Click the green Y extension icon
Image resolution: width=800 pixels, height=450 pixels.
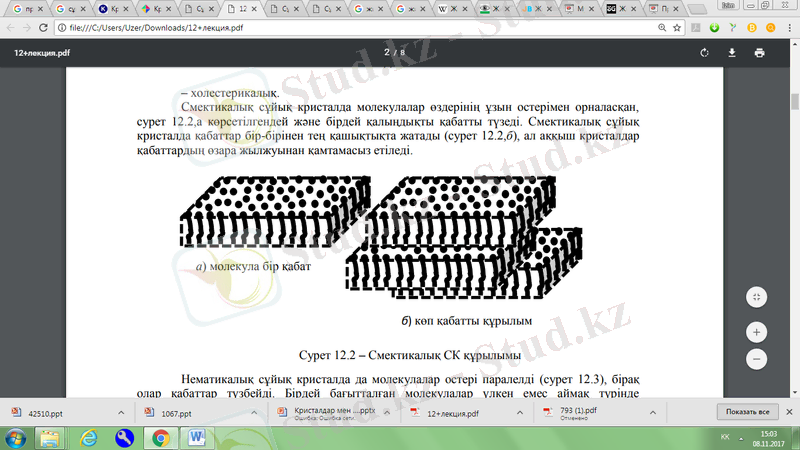[733, 28]
